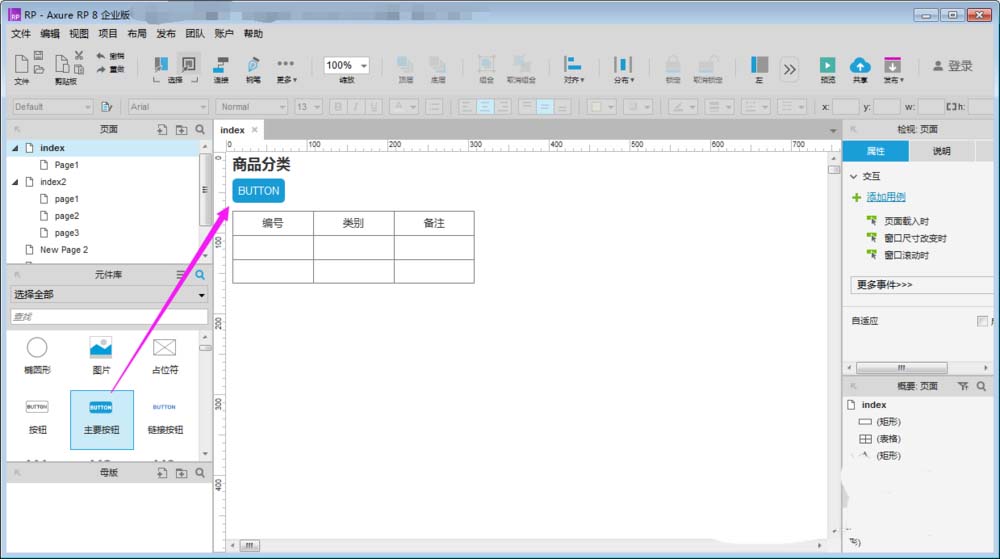Toggle Italic formatting
The width and height of the screenshot is (1000, 559).
[356, 106]
